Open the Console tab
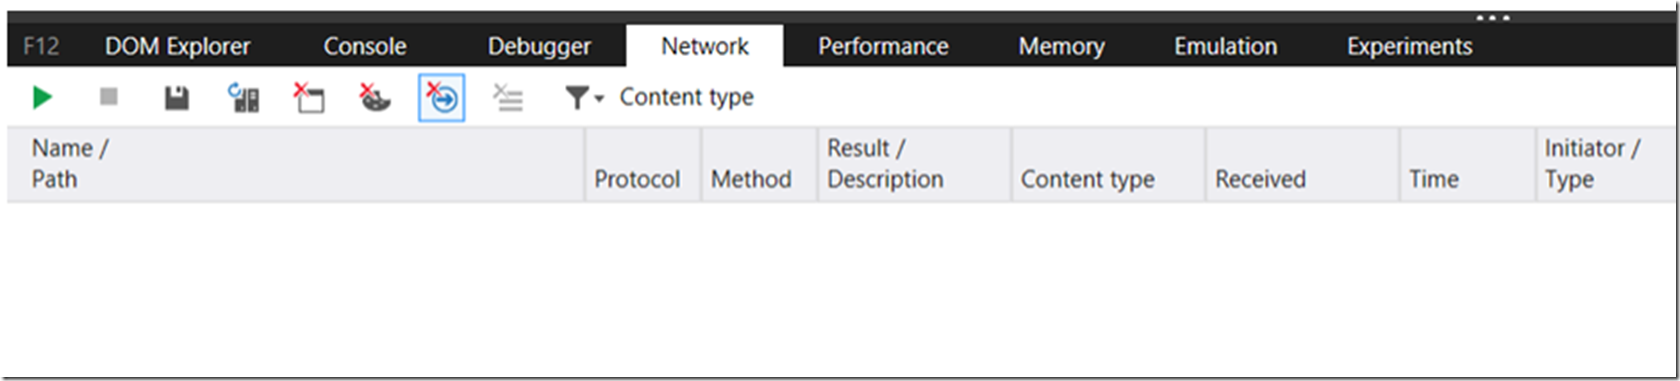This screenshot has height=381, width=1680. (x=365, y=46)
